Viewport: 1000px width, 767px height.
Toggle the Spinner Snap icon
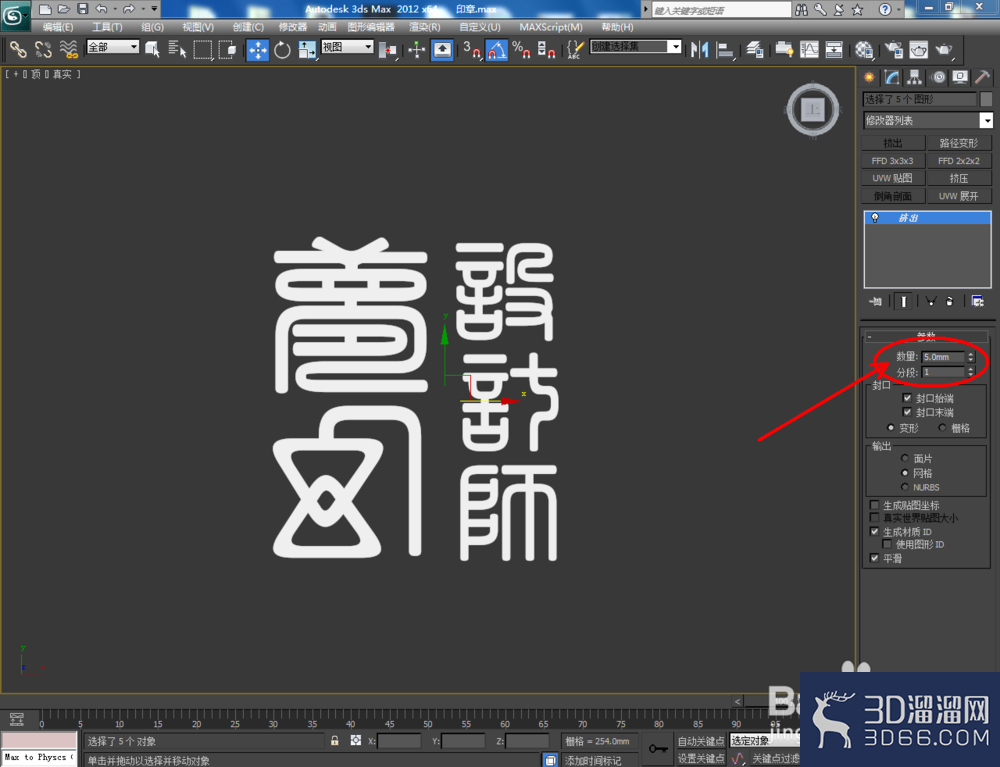[546, 50]
